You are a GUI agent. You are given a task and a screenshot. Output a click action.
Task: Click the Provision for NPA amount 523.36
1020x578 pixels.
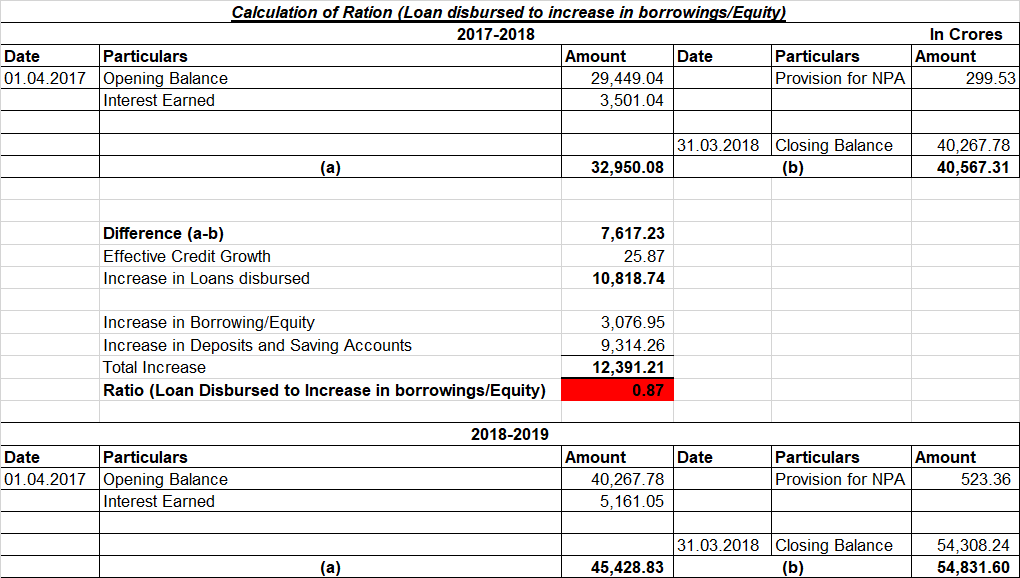click(x=965, y=479)
